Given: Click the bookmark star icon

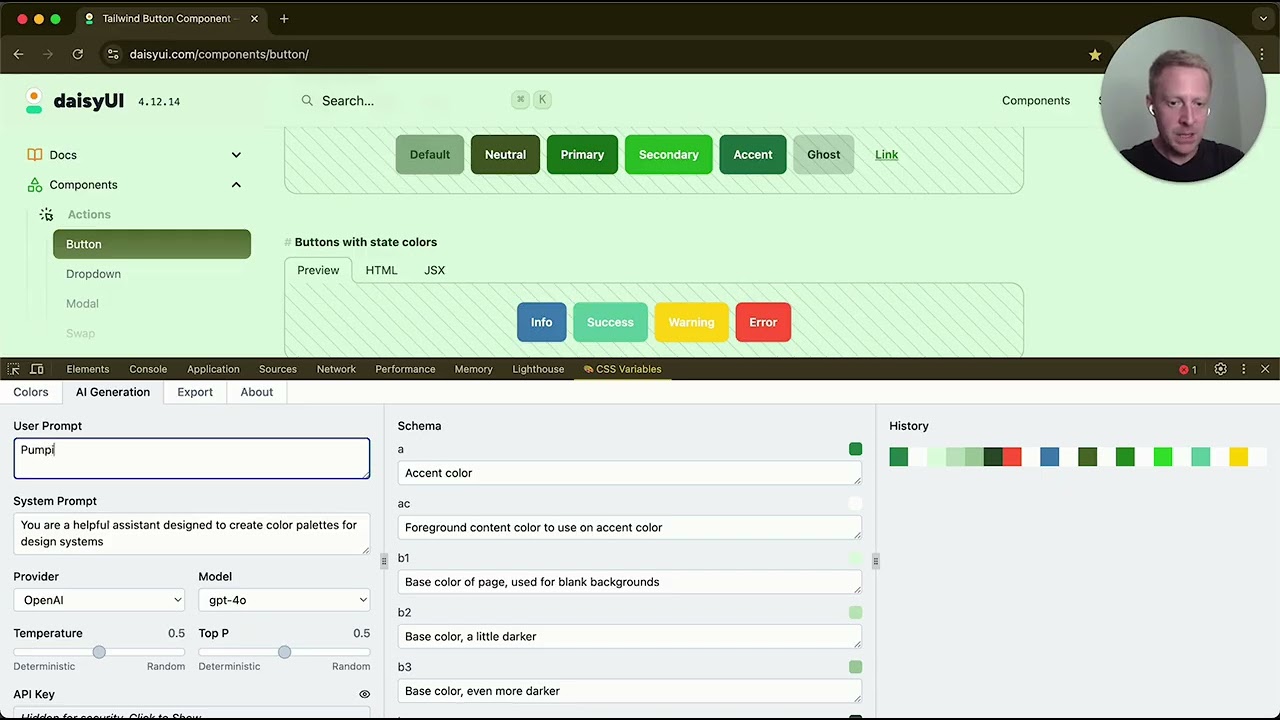Looking at the screenshot, I should click(x=1095, y=54).
